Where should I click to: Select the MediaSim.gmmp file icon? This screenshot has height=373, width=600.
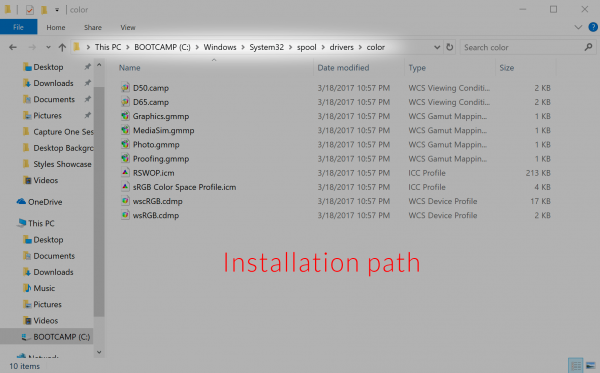coord(125,130)
